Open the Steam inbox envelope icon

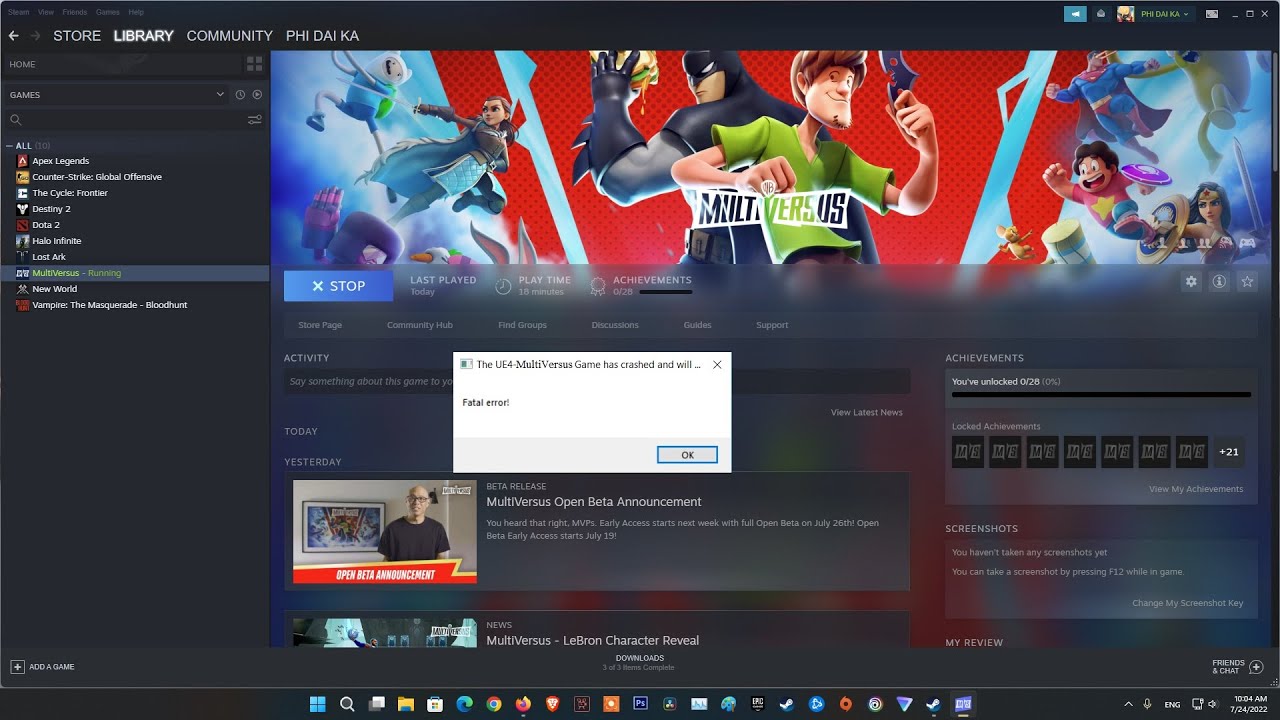tap(1101, 14)
